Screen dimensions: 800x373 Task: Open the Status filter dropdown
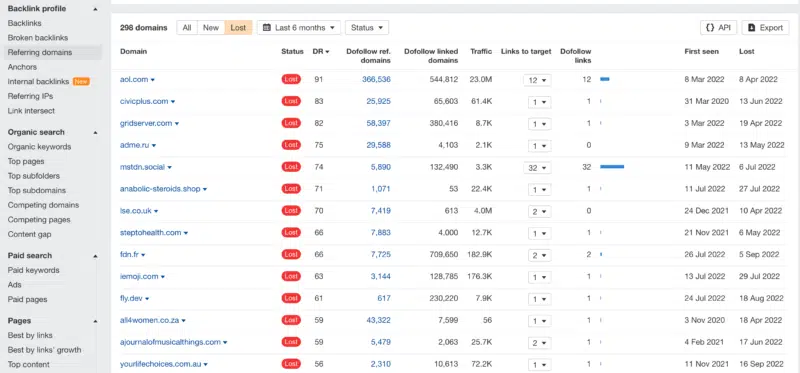click(x=367, y=28)
